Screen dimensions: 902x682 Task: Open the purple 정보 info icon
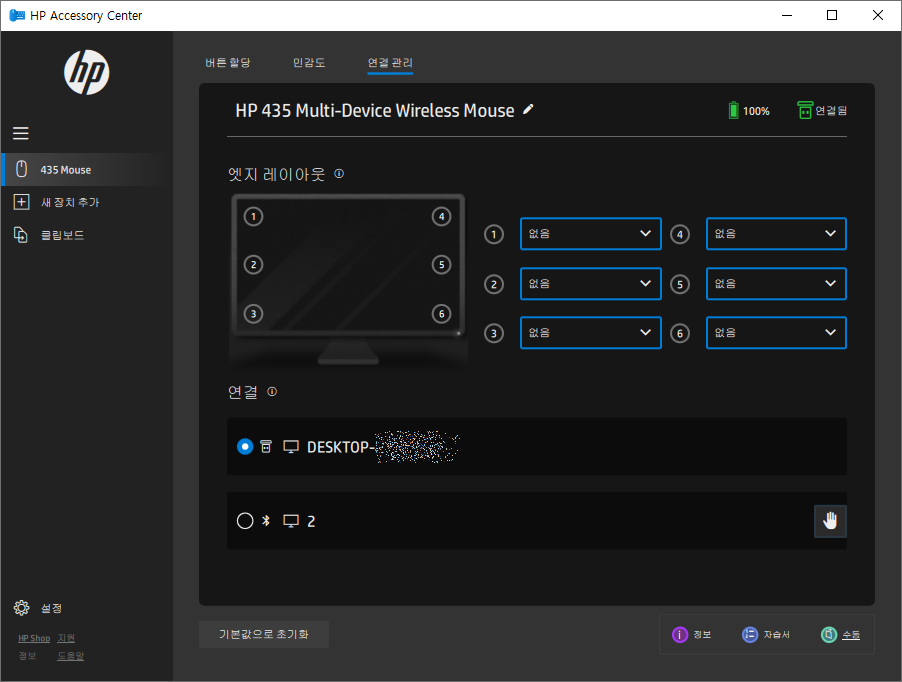[680, 634]
